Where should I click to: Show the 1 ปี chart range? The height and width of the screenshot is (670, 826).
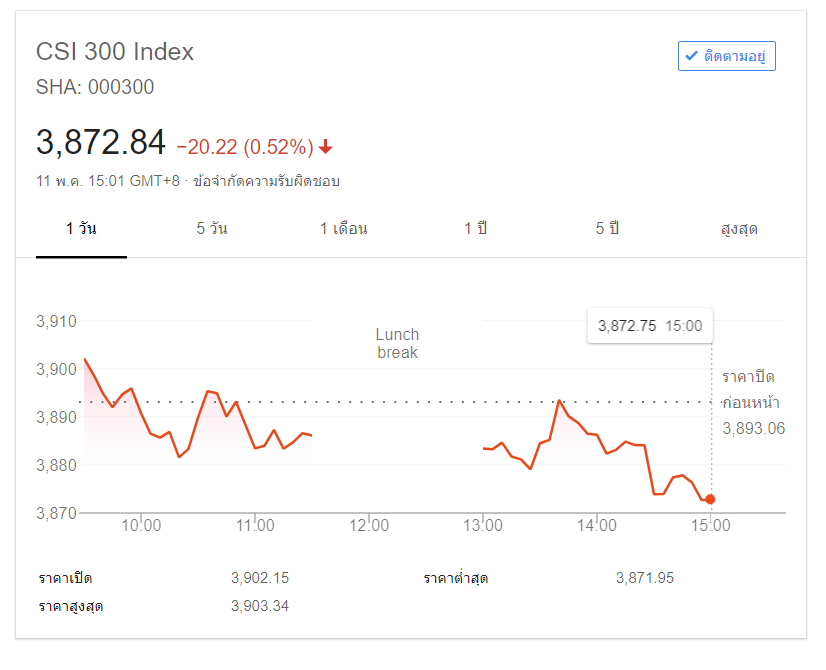tap(475, 229)
